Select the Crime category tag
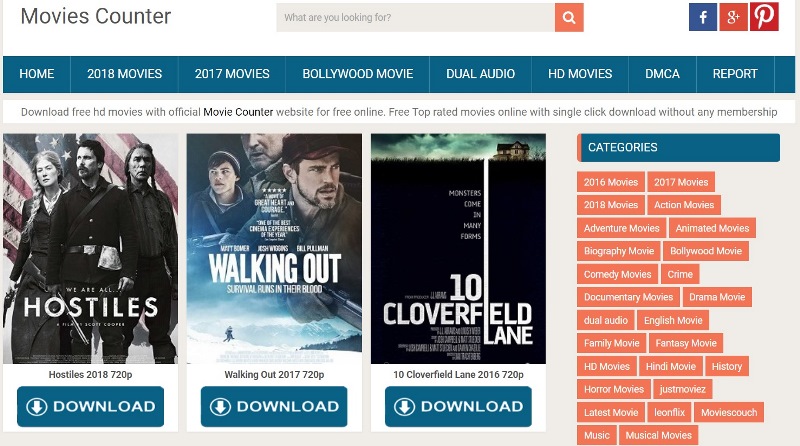The image size is (800, 446). click(680, 275)
